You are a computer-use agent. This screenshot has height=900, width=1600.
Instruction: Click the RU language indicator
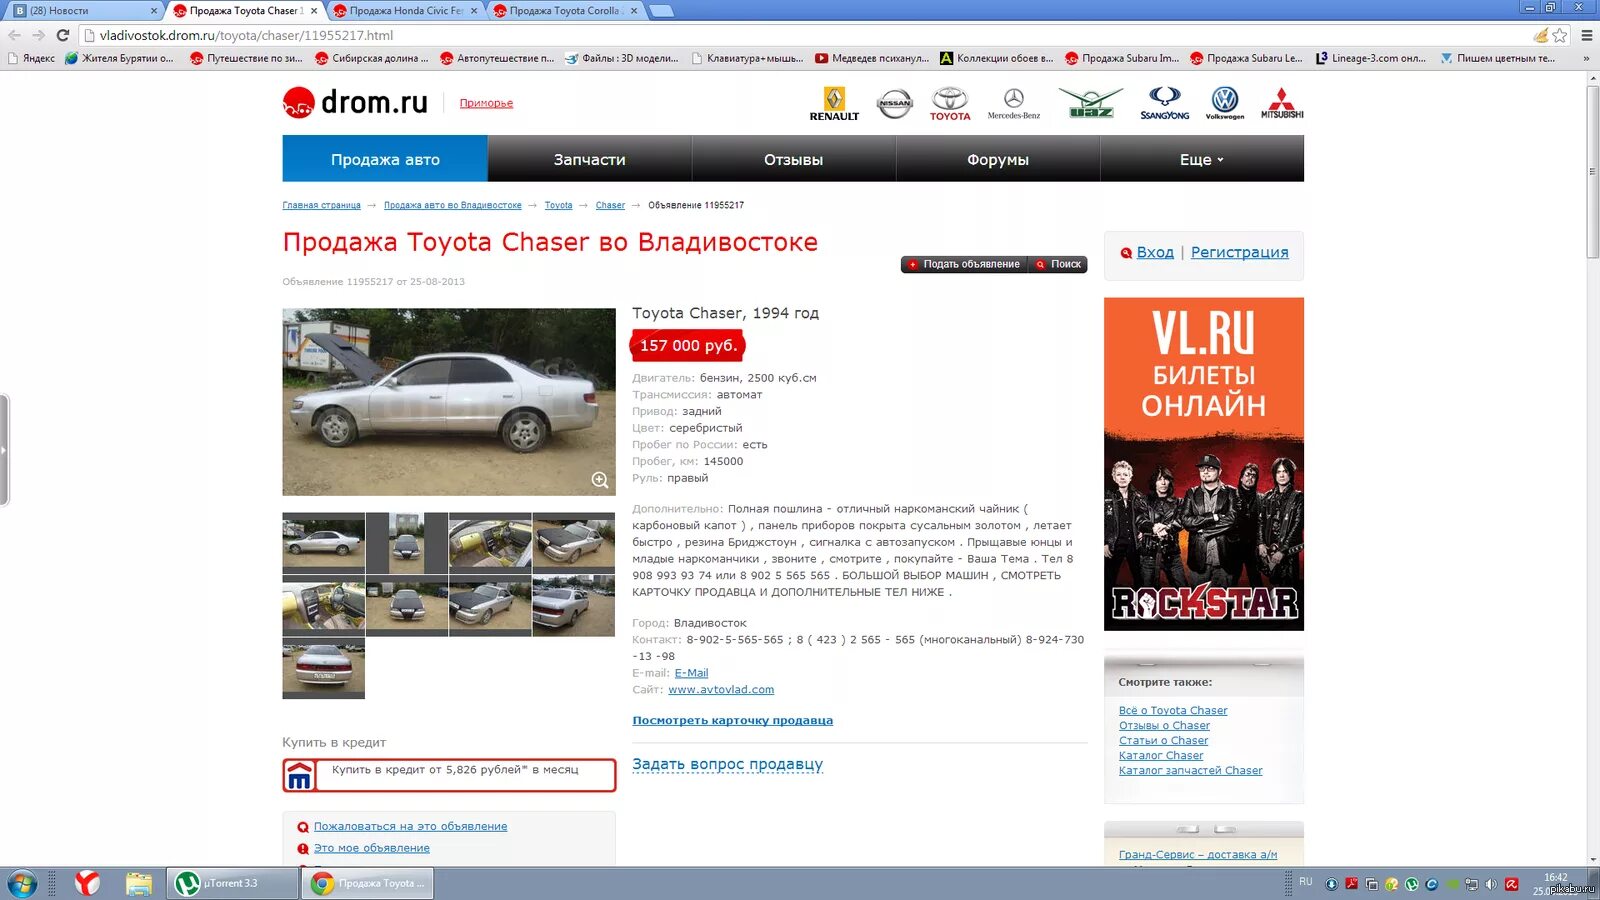pyautogui.click(x=1306, y=882)
